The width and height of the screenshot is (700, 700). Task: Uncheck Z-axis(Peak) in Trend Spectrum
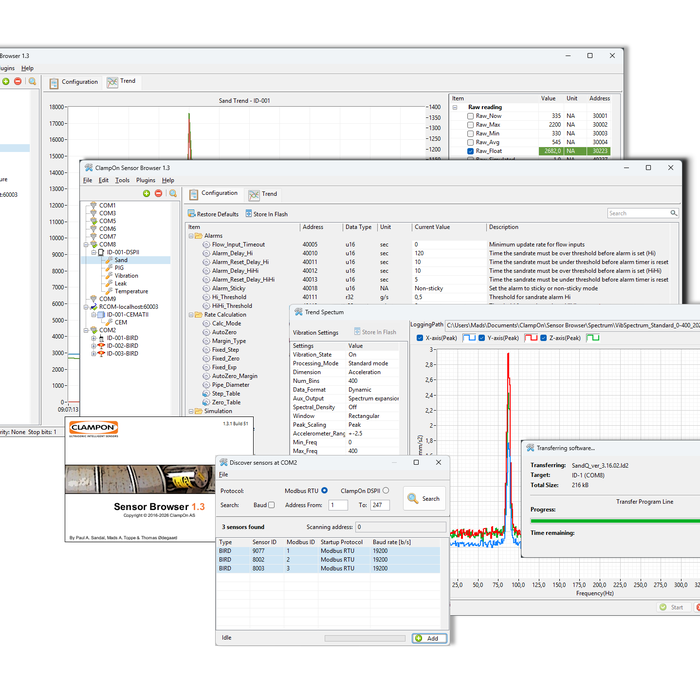point(543,338)
